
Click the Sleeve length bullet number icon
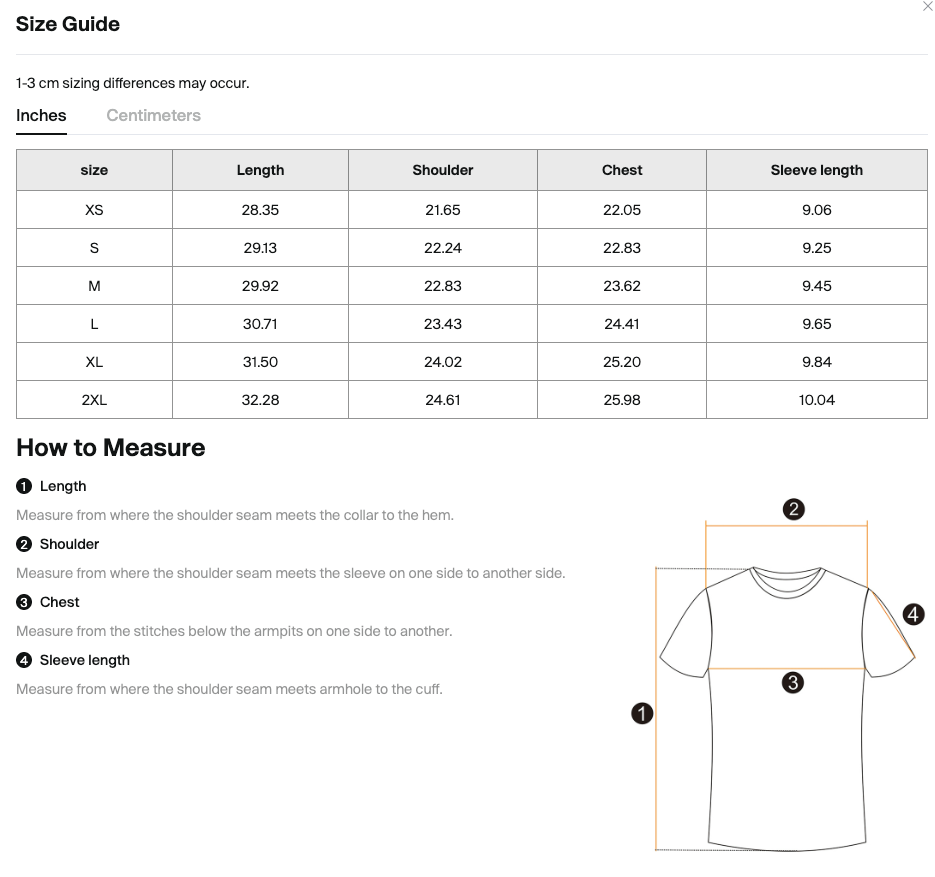(x=24, y=660)
